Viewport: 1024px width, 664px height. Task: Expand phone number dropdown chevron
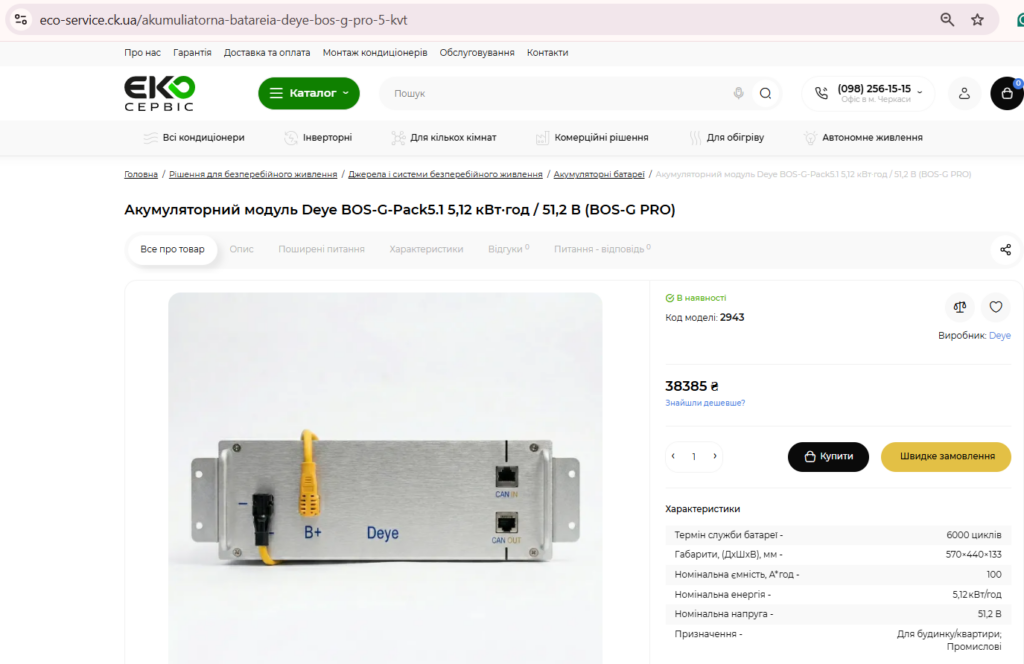click(920, 92)
